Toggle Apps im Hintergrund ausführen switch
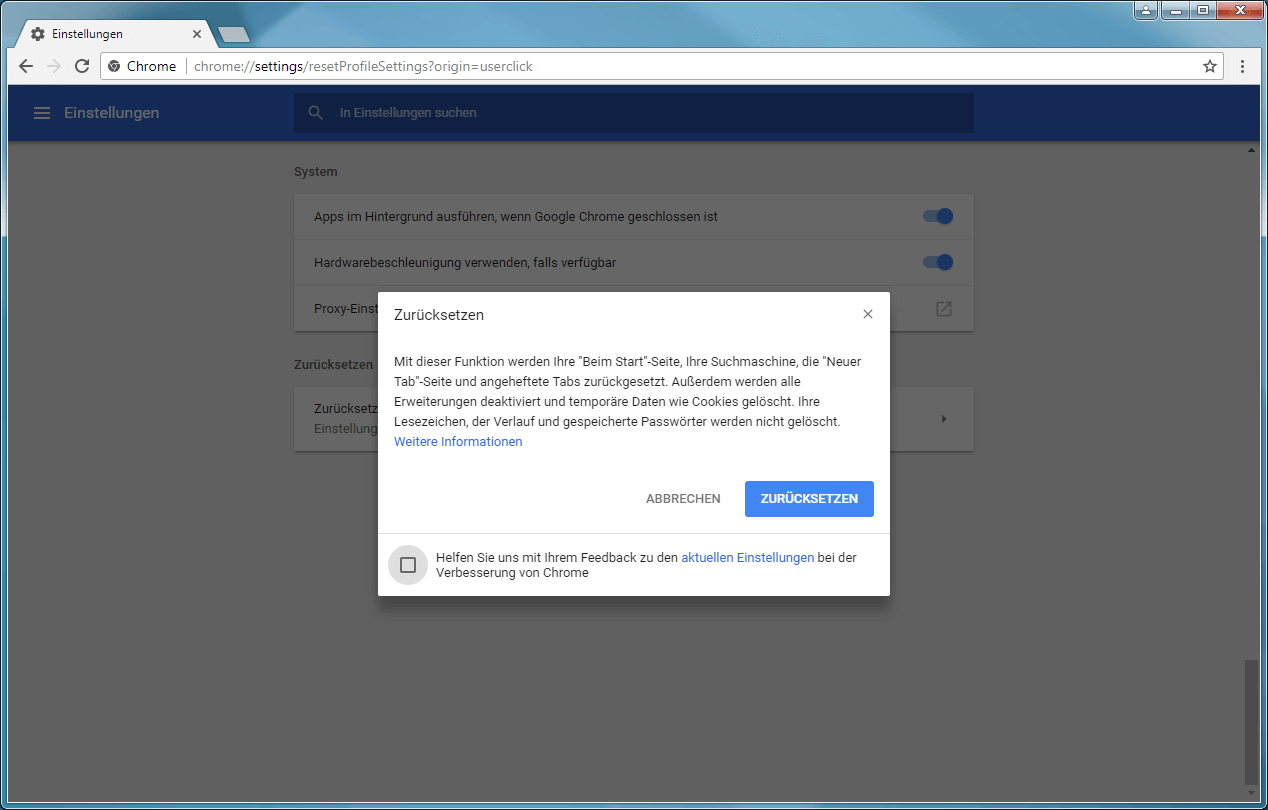Image resolution: width=1268 pixels, height=810 pixels. [938, 216]
